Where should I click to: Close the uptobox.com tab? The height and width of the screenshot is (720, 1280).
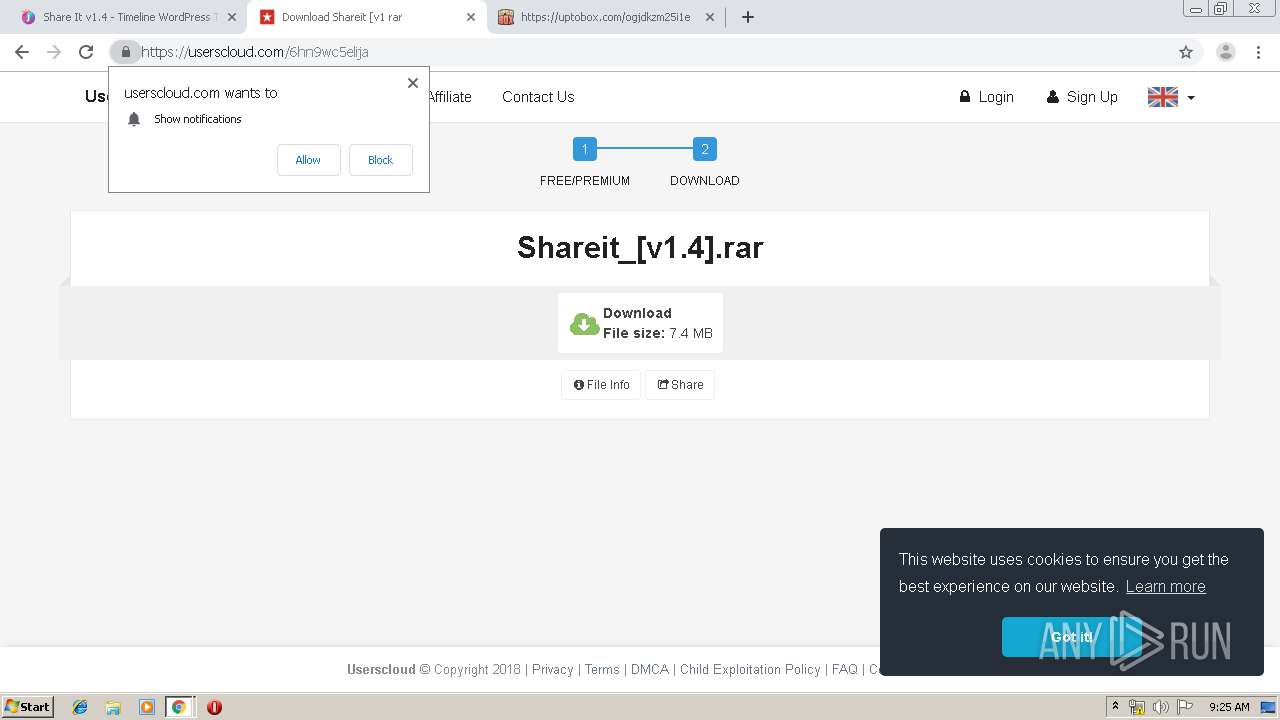pos(710,17)
